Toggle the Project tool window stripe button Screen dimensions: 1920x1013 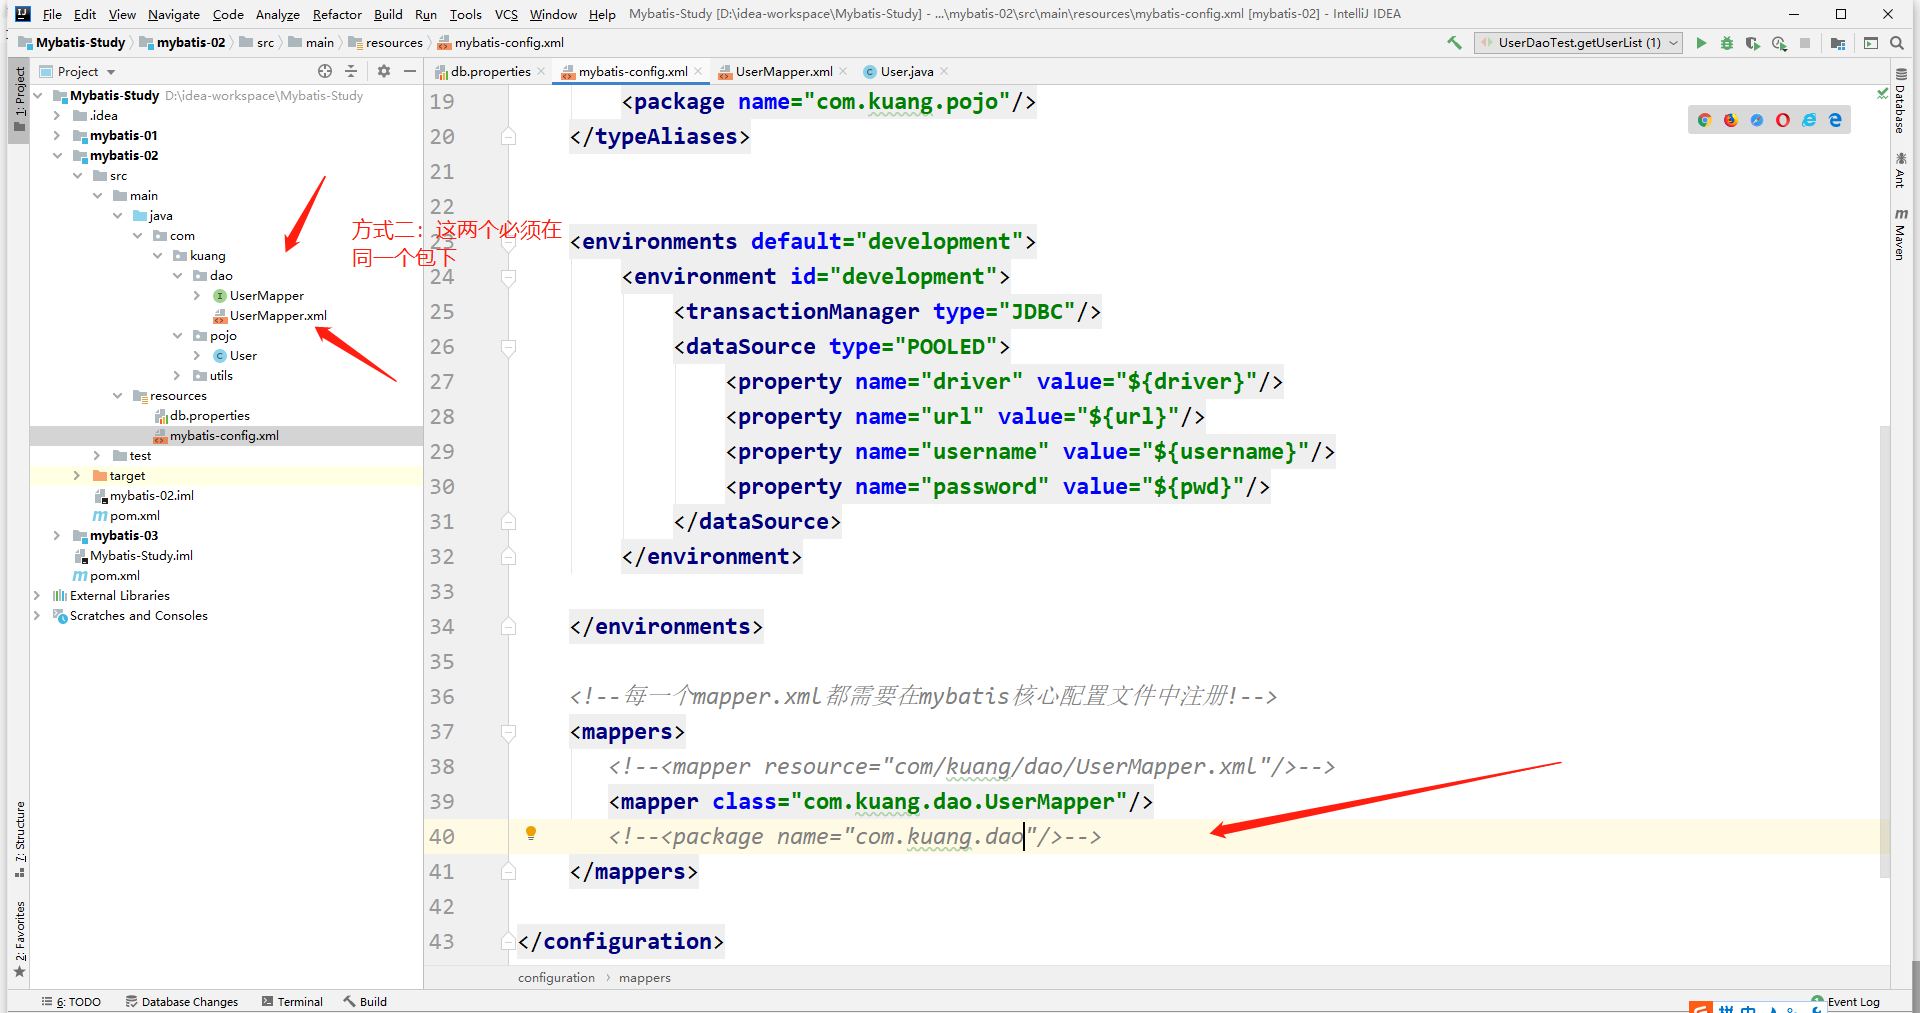19,101
